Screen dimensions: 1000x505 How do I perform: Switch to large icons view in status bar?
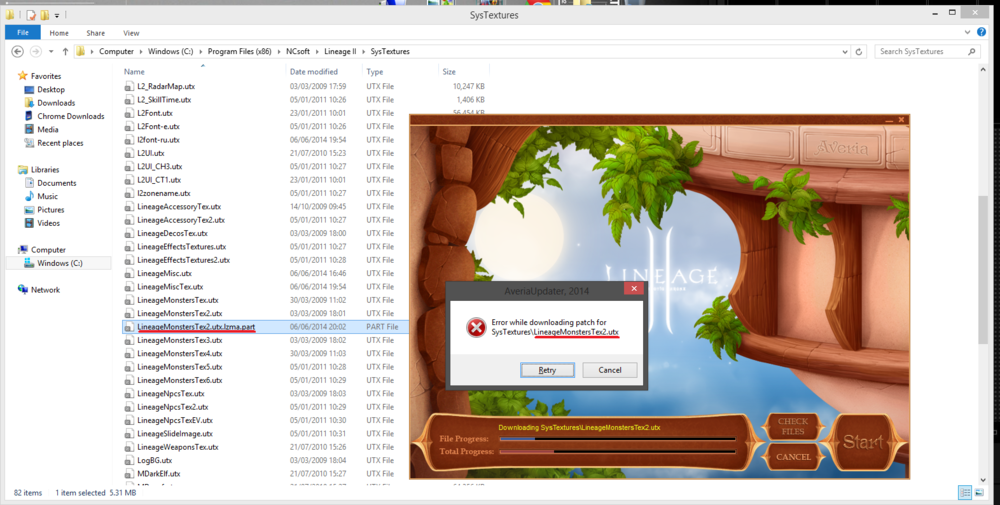[979, 493]
